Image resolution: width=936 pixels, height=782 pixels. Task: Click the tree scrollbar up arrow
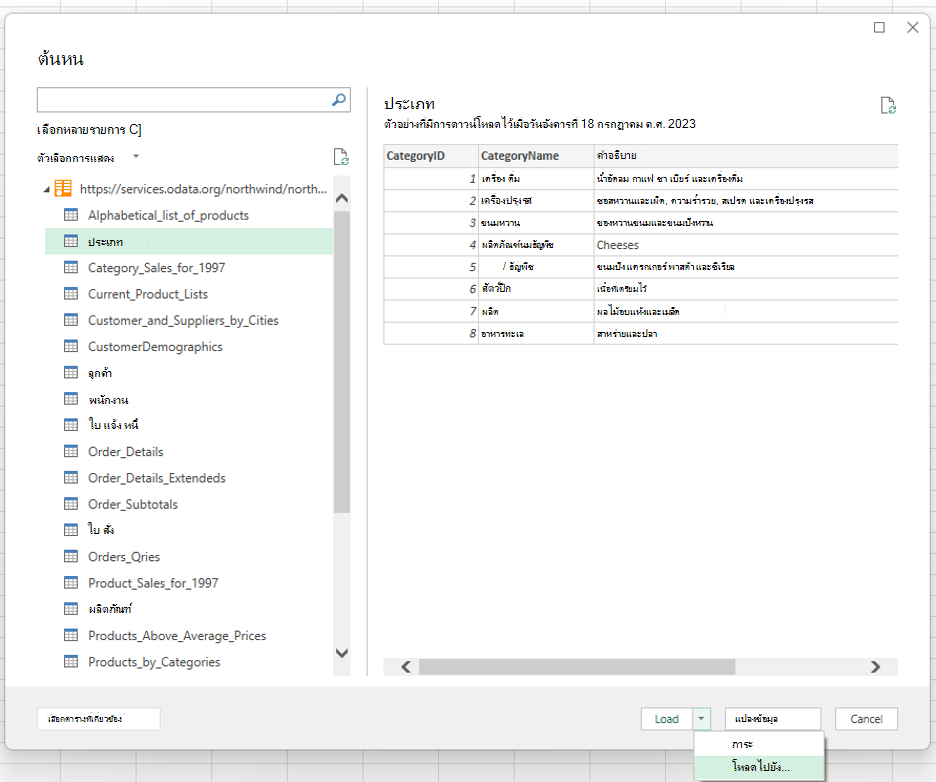click(x=342, y=198)
